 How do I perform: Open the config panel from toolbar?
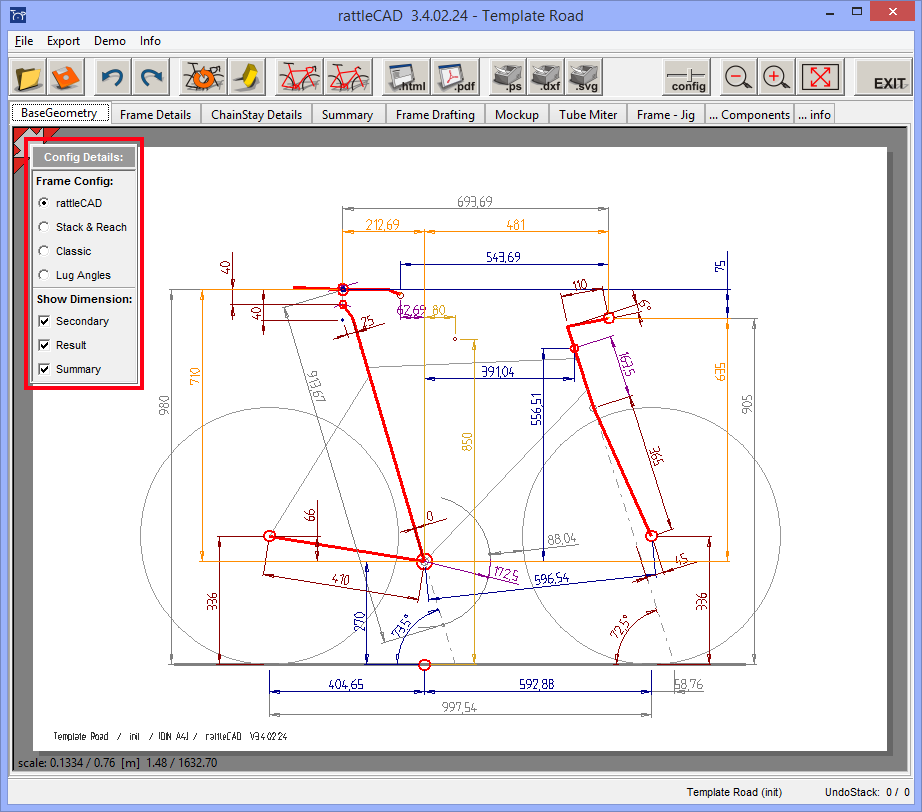point(687,77)
